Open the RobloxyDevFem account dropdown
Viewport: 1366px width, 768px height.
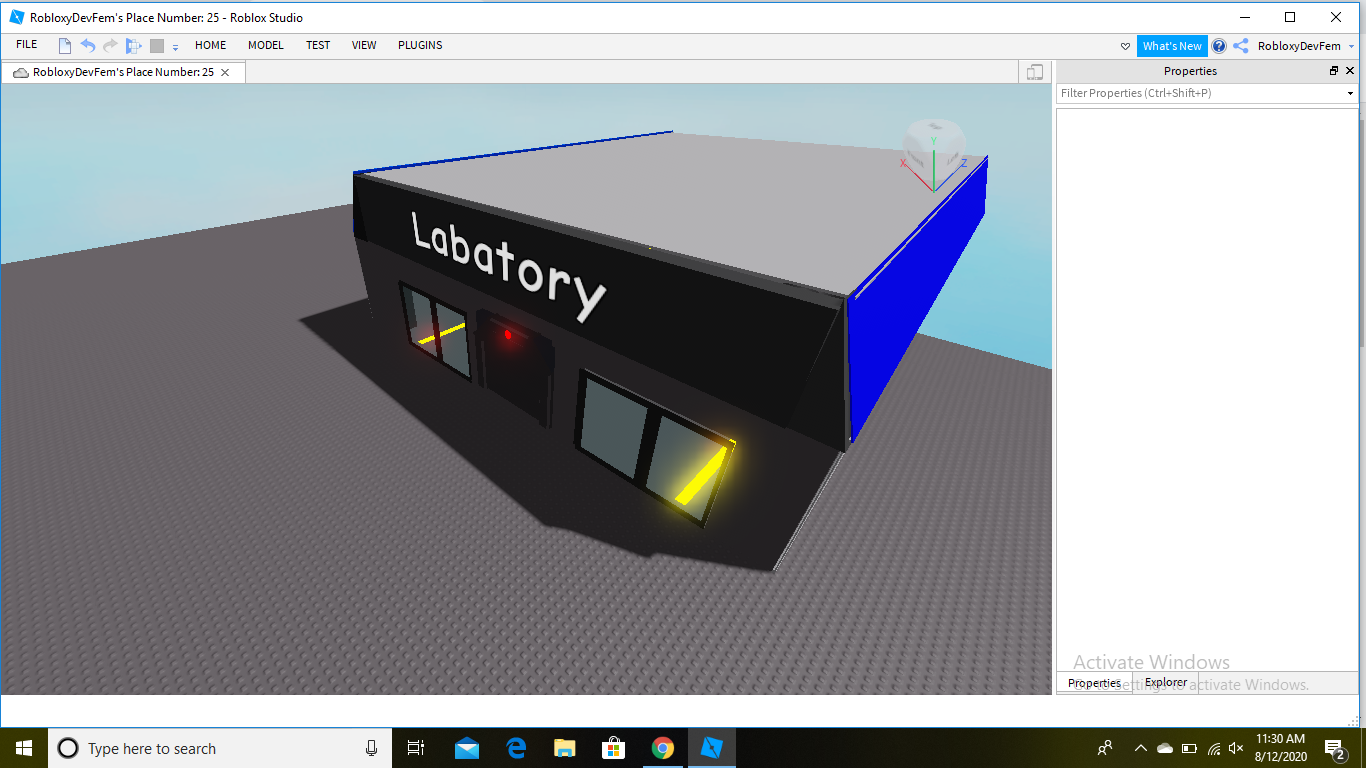point(1306,46)
